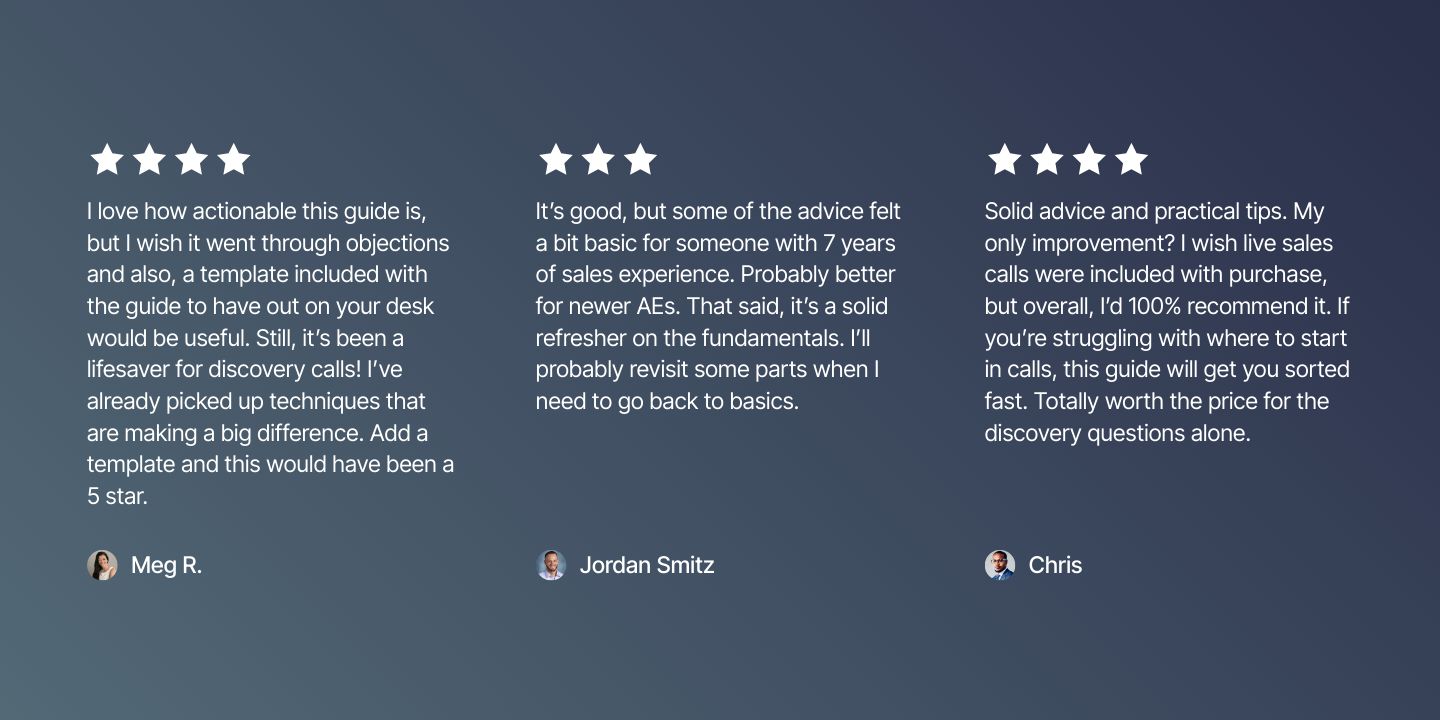Click Chris's profile picture
1440x720 pixels.
[x=1000, y=565]
